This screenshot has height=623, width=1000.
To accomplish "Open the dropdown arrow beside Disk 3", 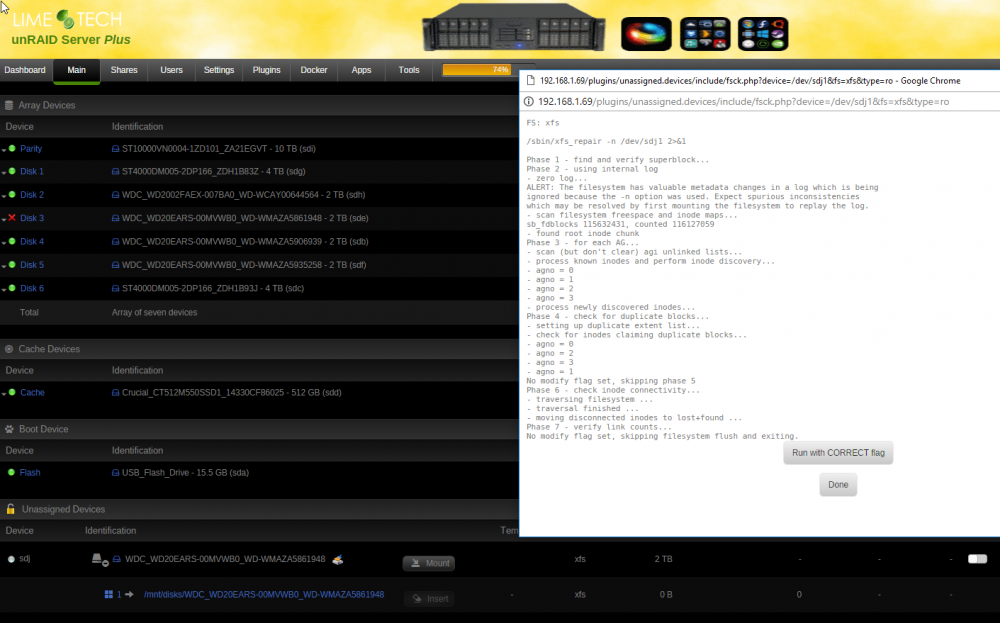I will pyautogui.click(x=4, y=220).
